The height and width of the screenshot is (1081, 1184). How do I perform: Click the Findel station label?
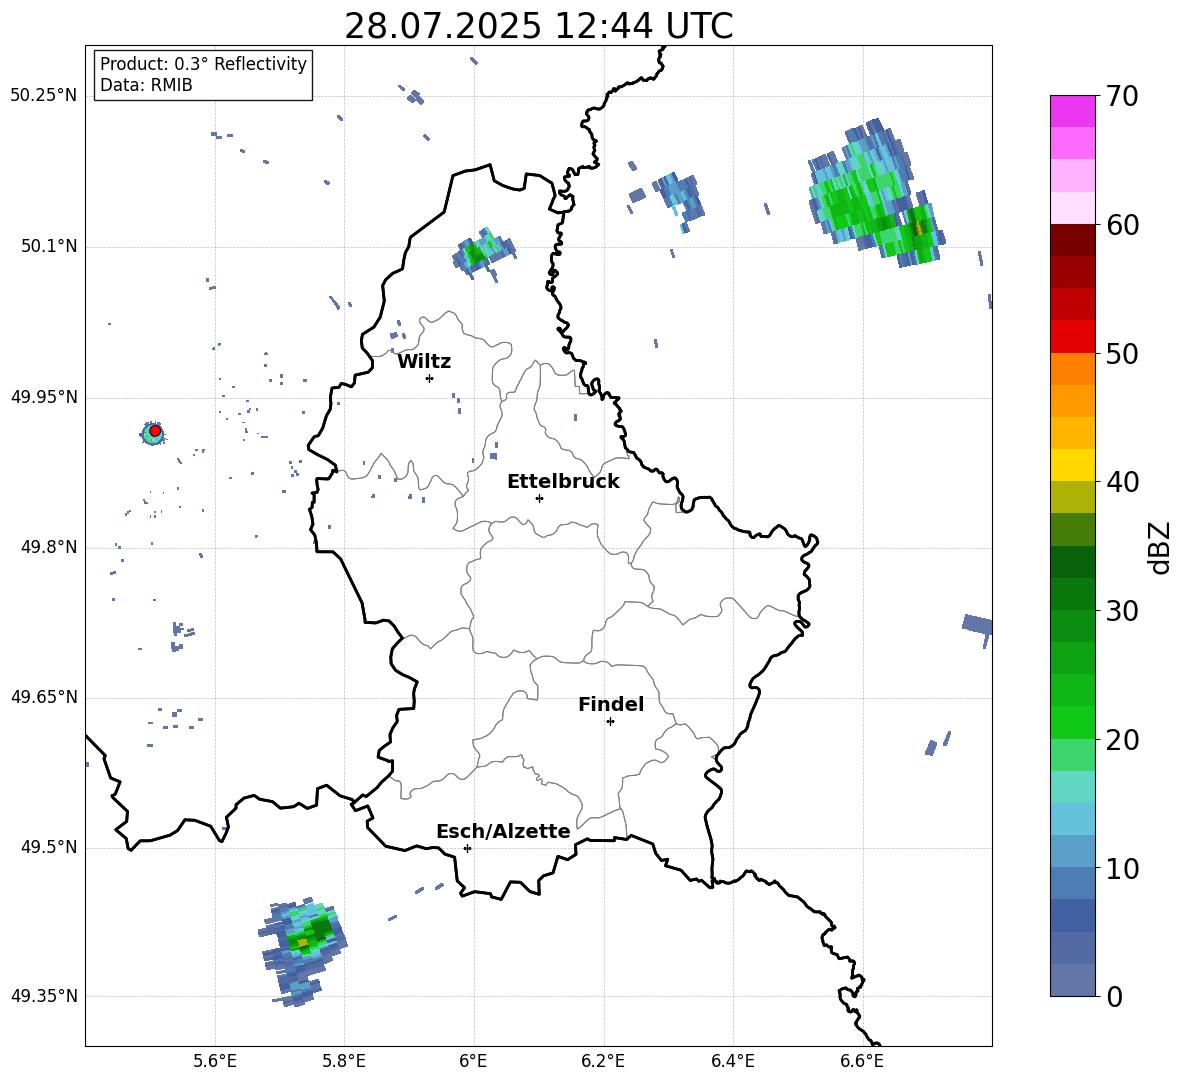tap(611, 704)
